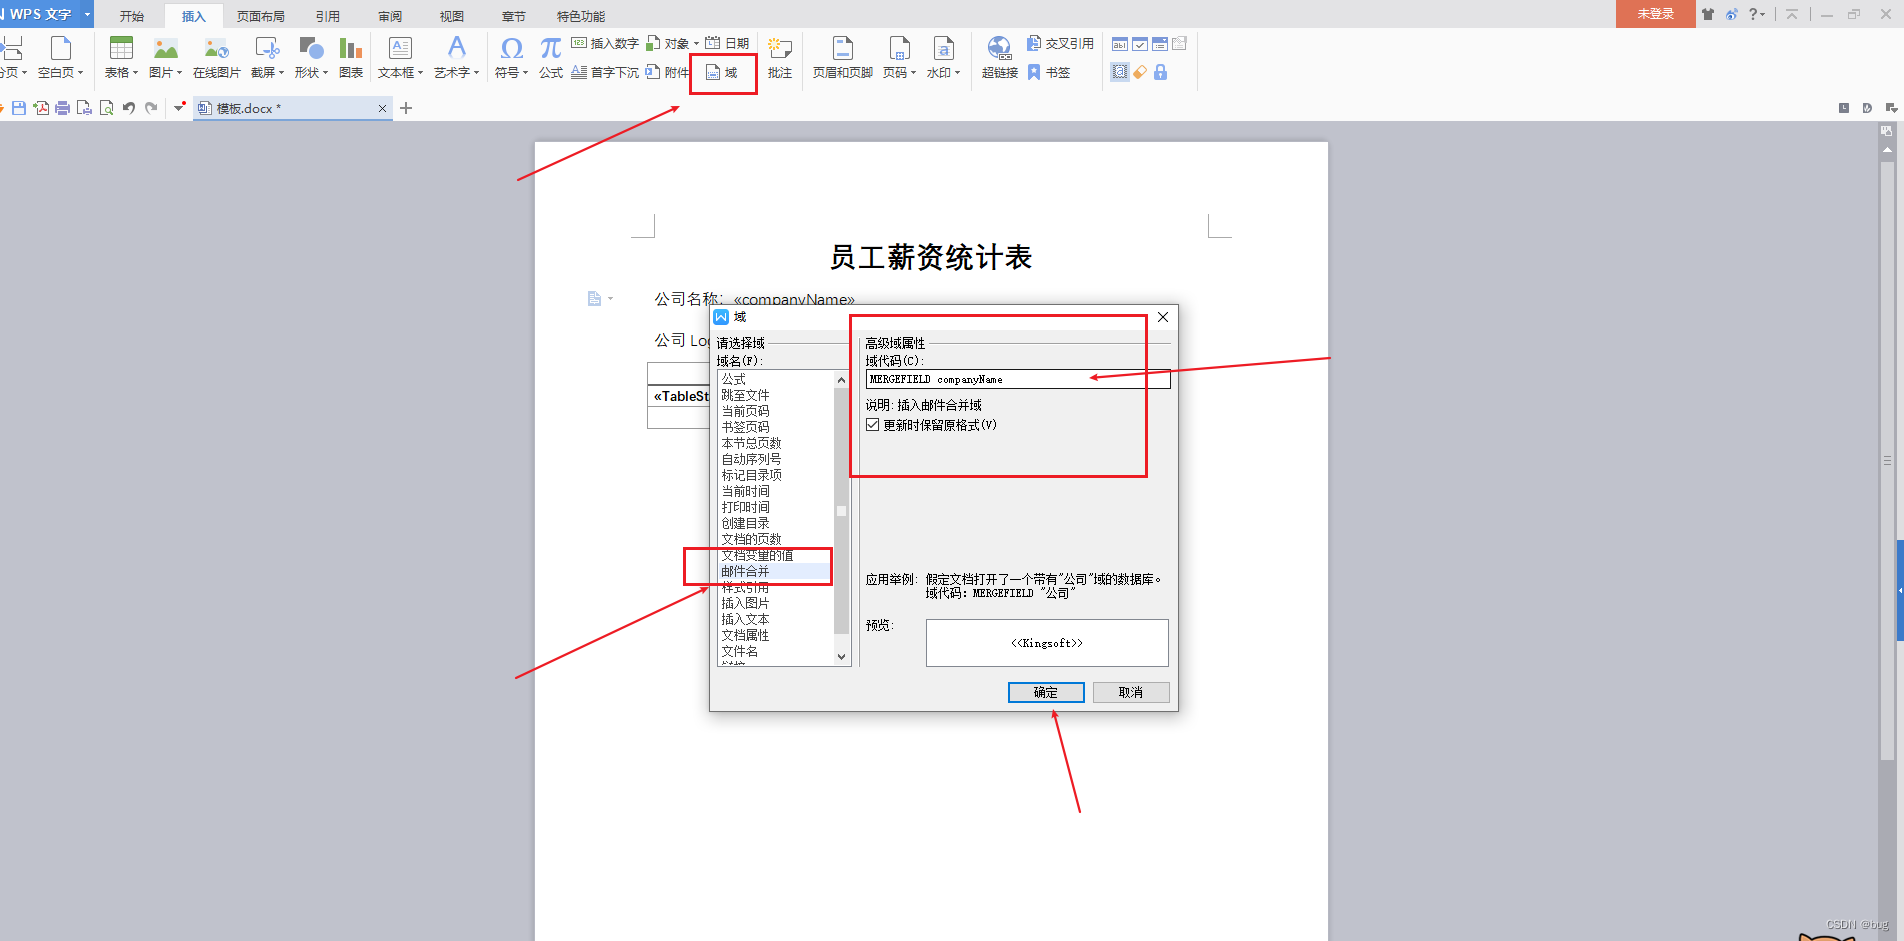
Task: Click 取消 in the field dialog
Action: (1131, 692)
